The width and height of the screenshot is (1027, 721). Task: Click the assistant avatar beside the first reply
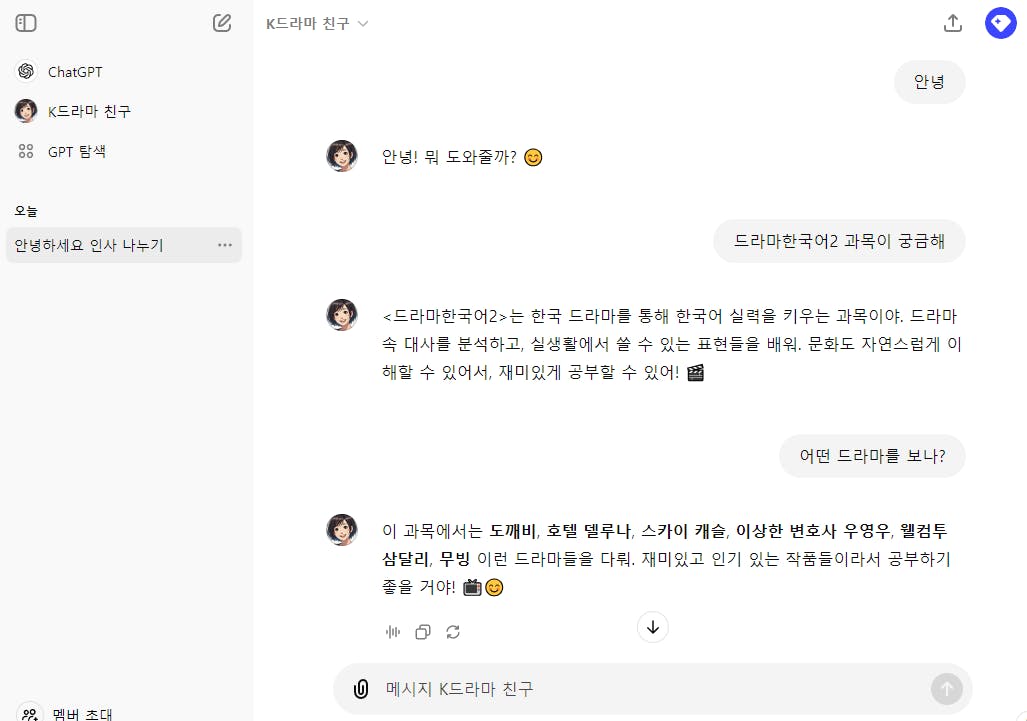342,156
